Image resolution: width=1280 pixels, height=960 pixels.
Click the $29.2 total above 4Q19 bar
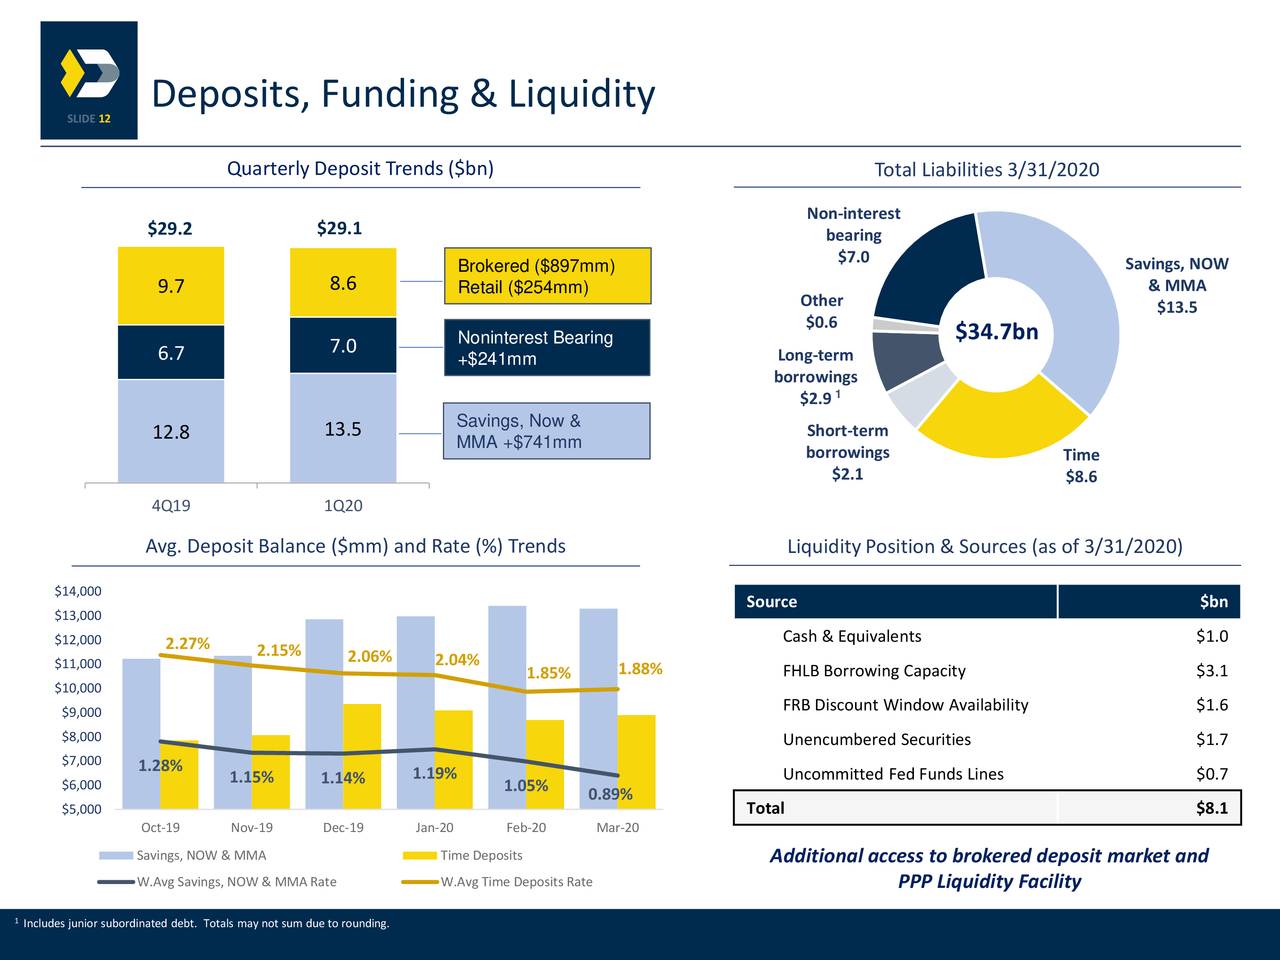pyautogui.click(x=170, y=228)
